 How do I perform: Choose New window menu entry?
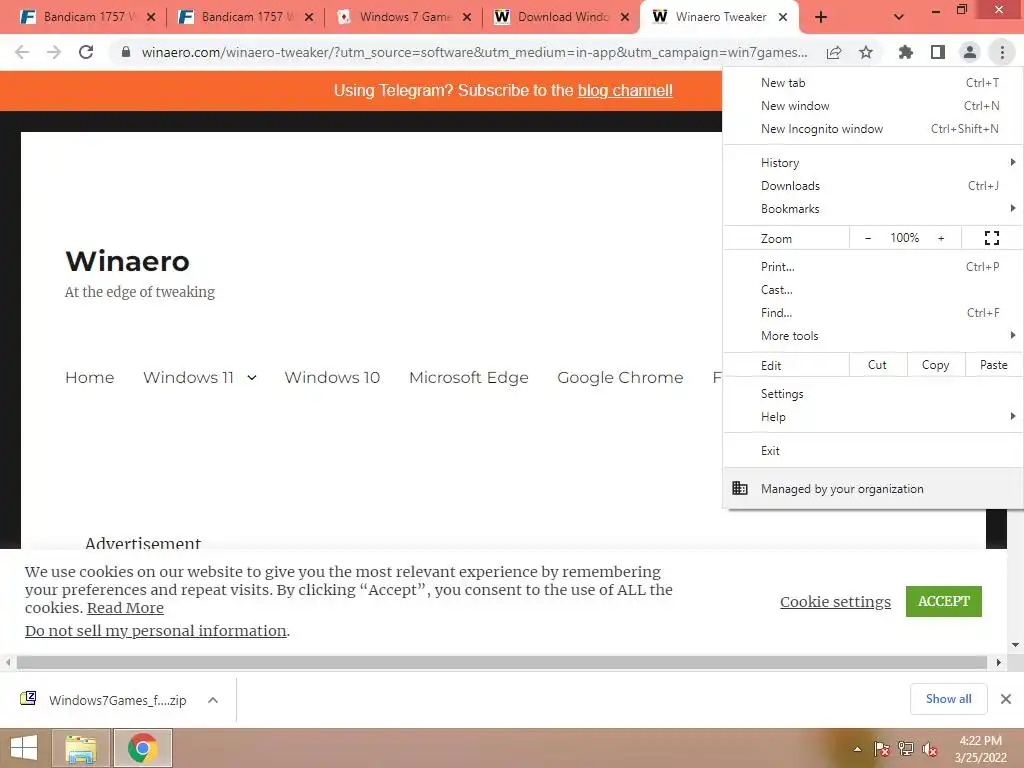tap(872, 106)
